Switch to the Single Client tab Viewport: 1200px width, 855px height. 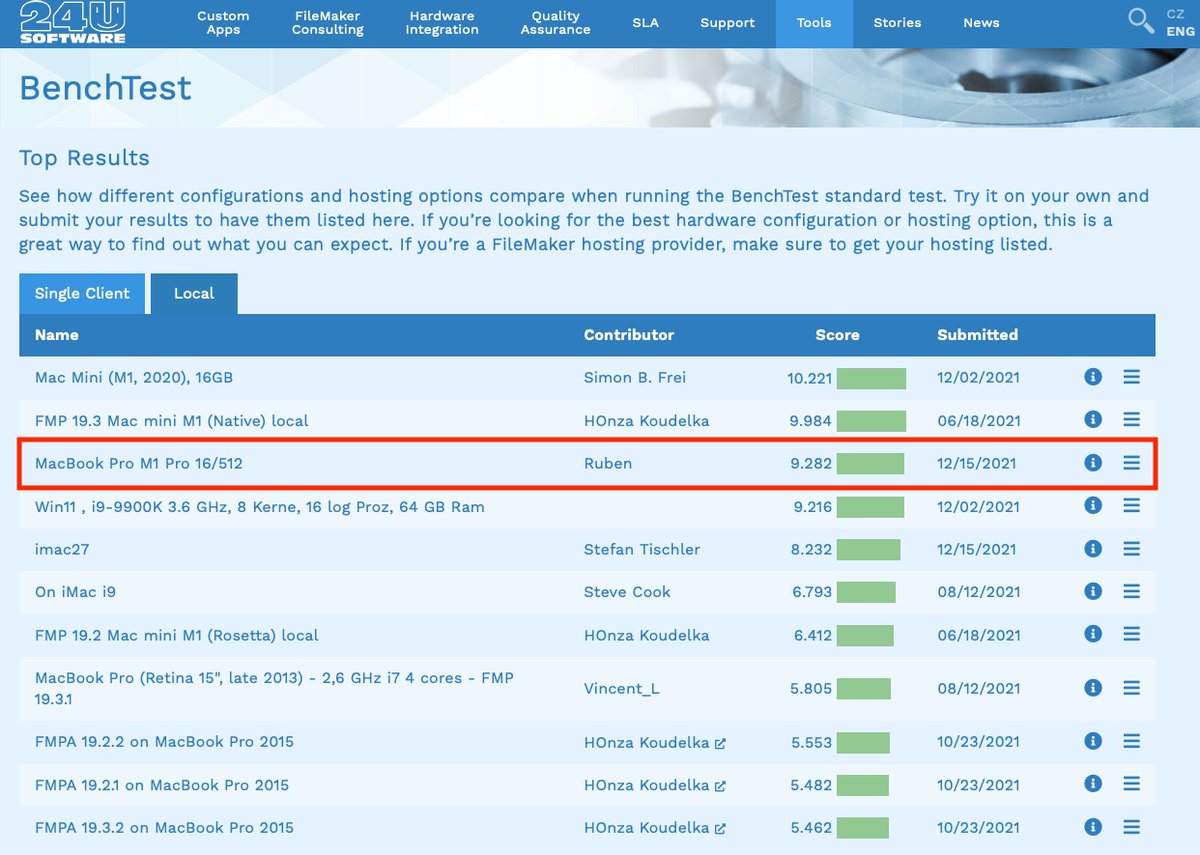coord(82,294)
